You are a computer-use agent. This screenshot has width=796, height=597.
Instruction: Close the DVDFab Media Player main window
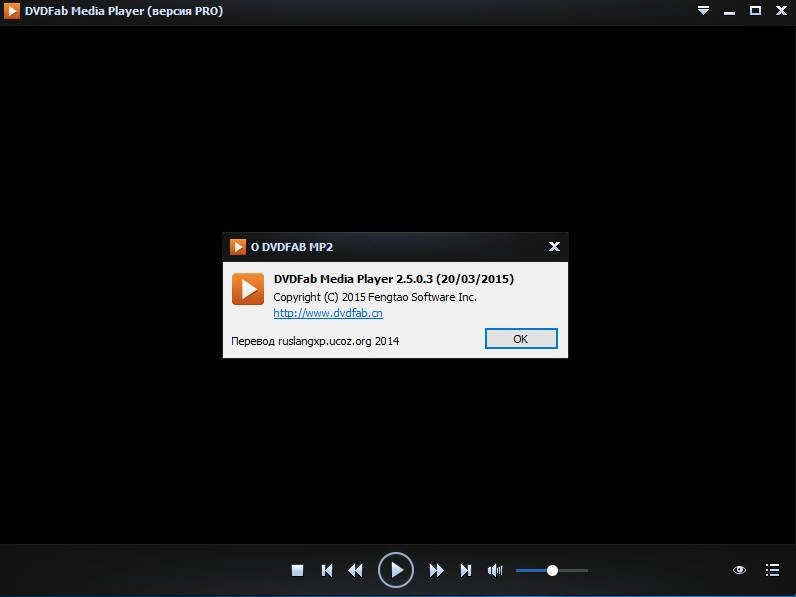pos(782,10)
